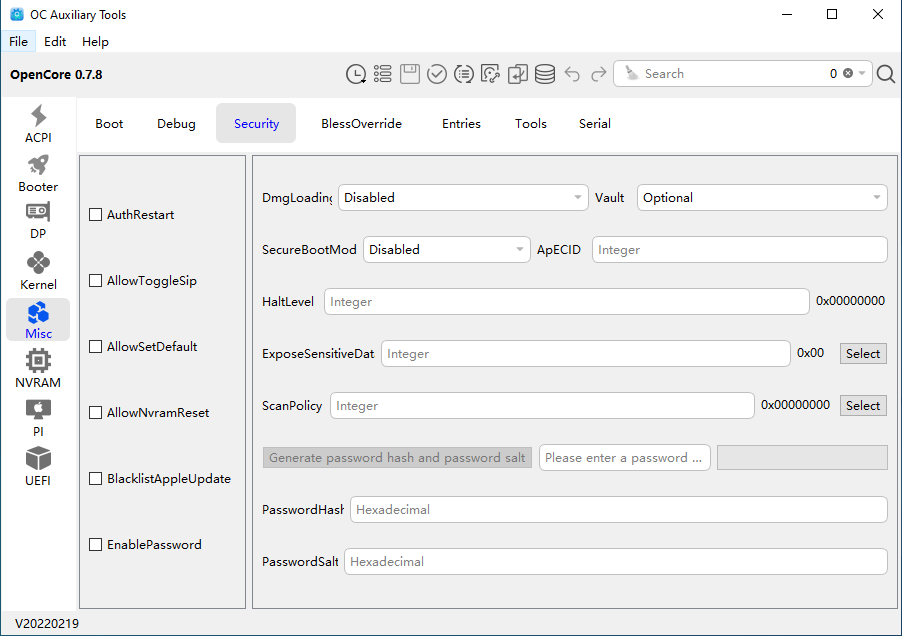Expand the DmgLoading dropdown
Screen dimensions: 902x636
pos(462,198)
